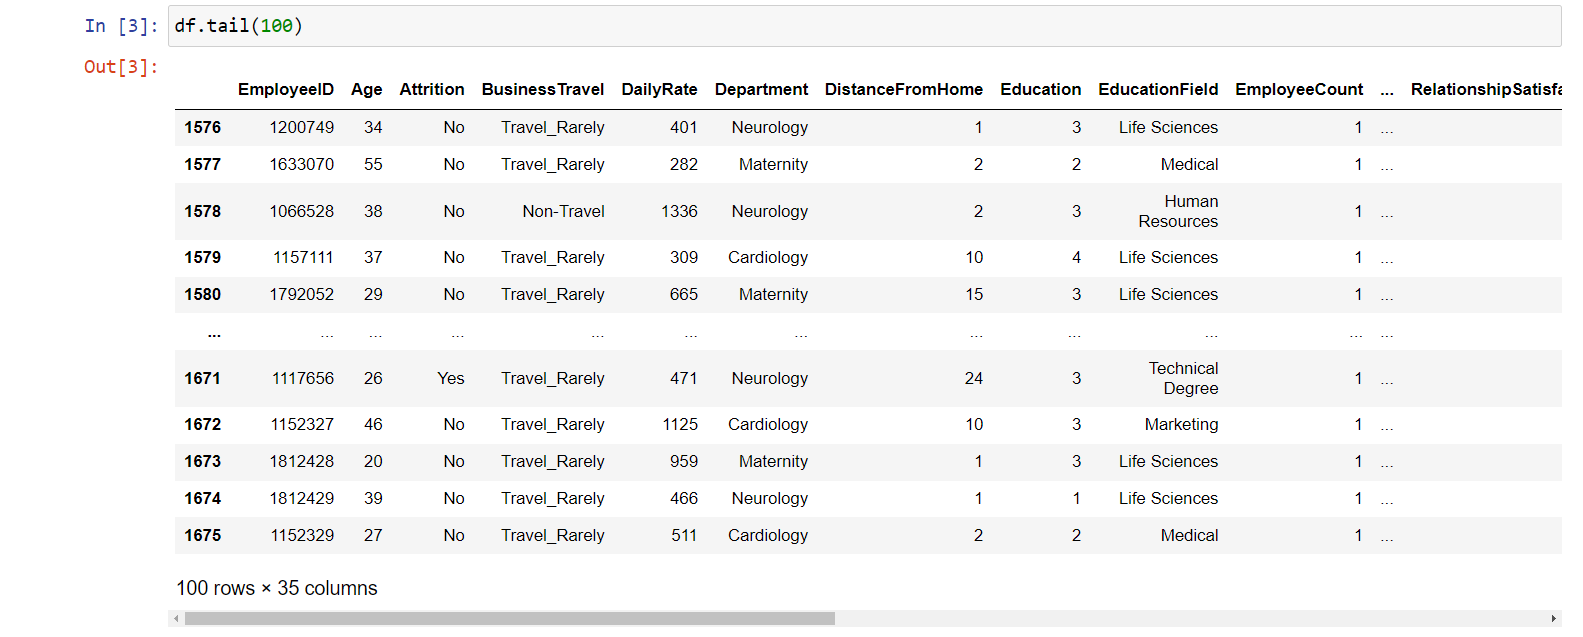This screenshot has width=1583, height=637.
Task: Click the df.tail(100) code input cell
Action: click(x=864, y=26)
